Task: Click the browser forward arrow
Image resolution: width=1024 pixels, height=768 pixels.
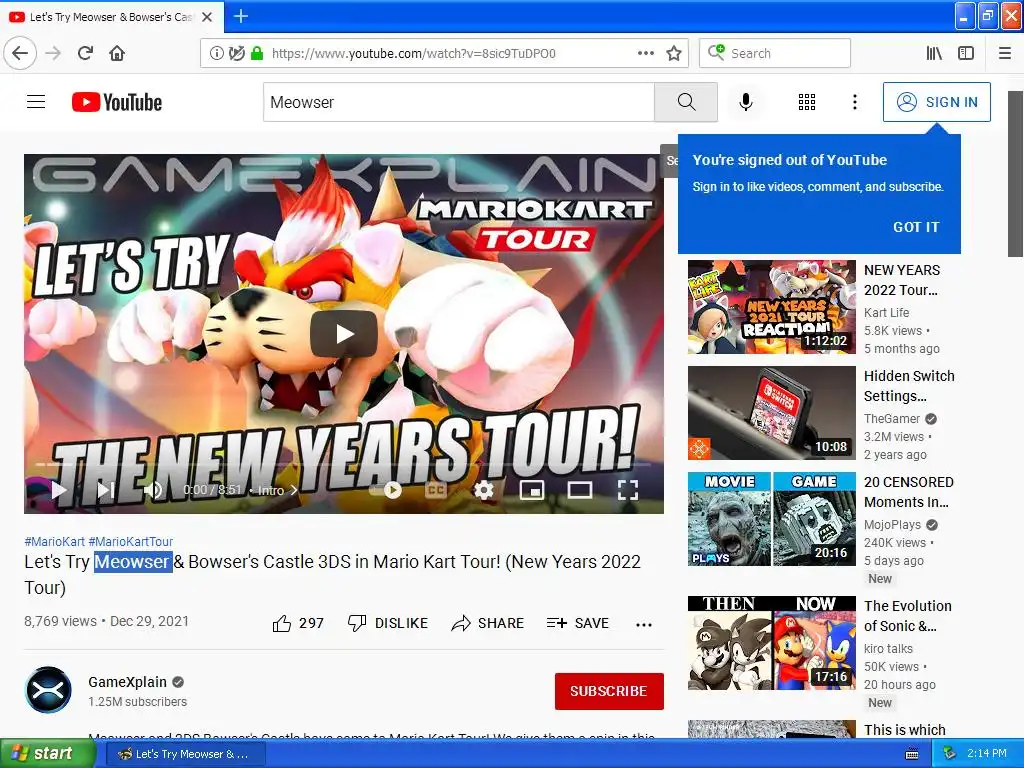Action: 54,53
